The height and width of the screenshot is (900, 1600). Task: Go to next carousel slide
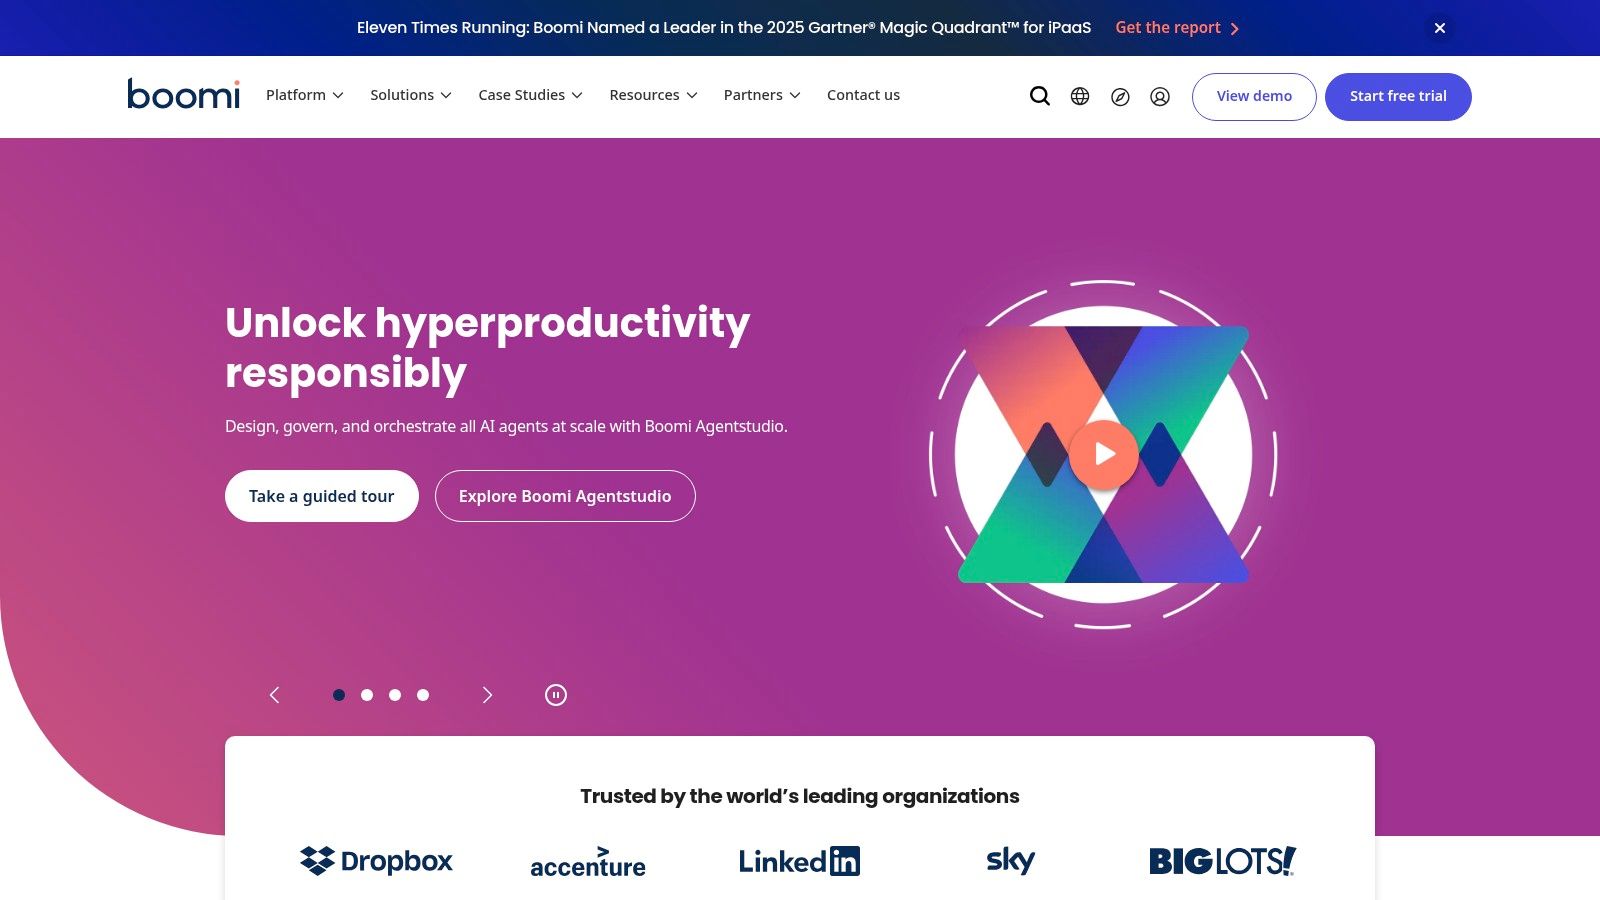487,695
